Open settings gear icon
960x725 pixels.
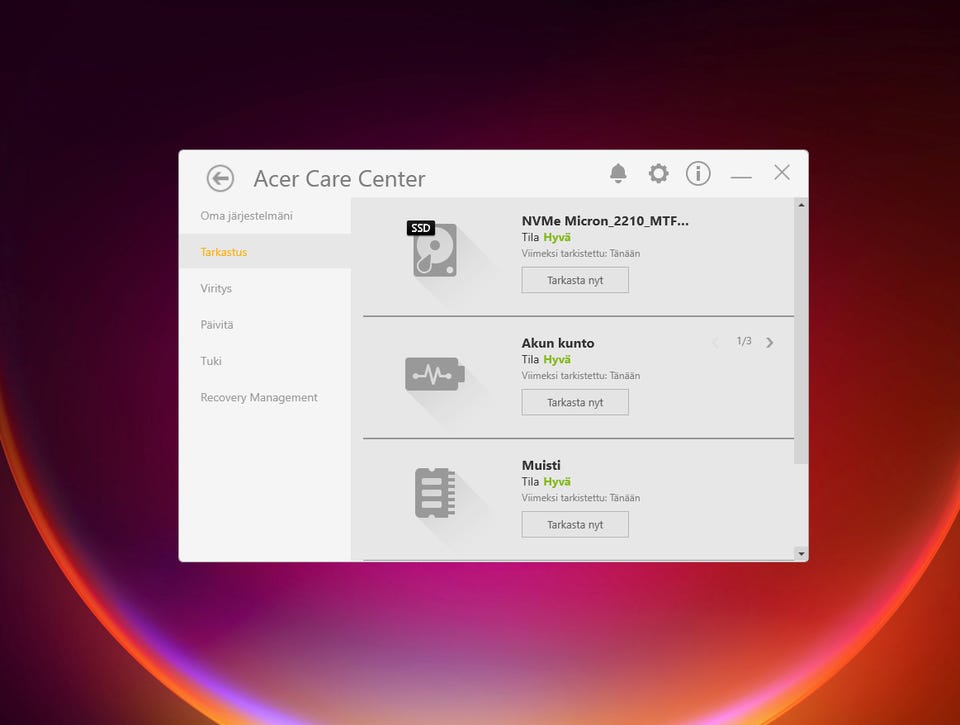658,173
